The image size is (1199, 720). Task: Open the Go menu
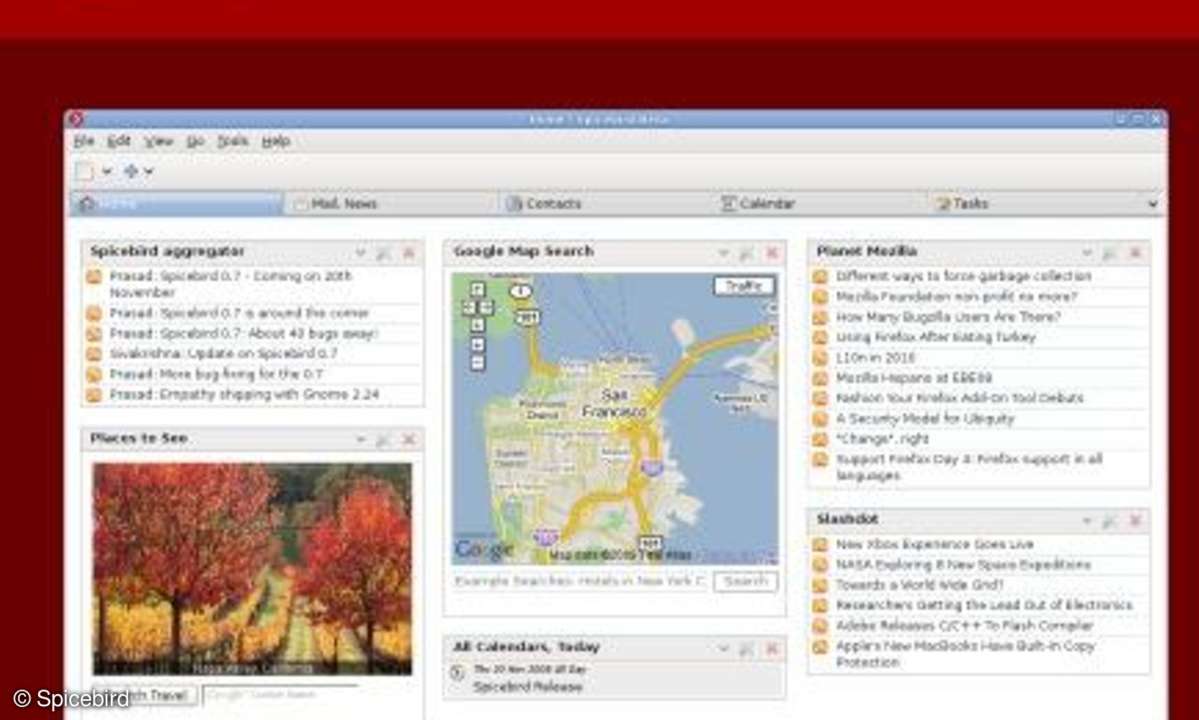195,141
